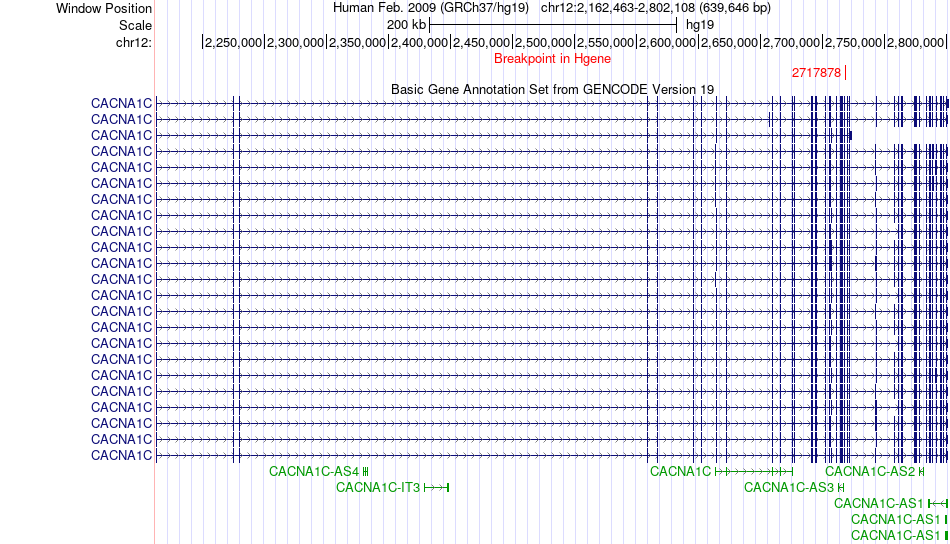Click the breakpoint tick mark beside 2717878

coord(846,73)
